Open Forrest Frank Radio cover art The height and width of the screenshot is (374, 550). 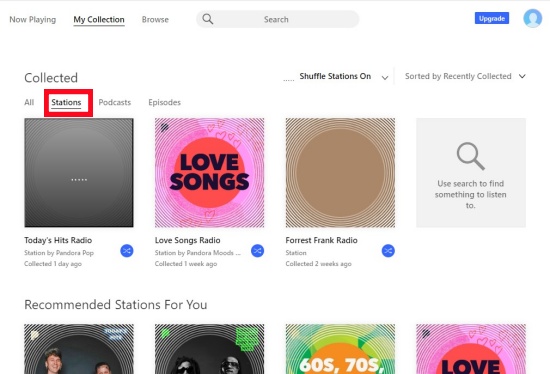340,173
